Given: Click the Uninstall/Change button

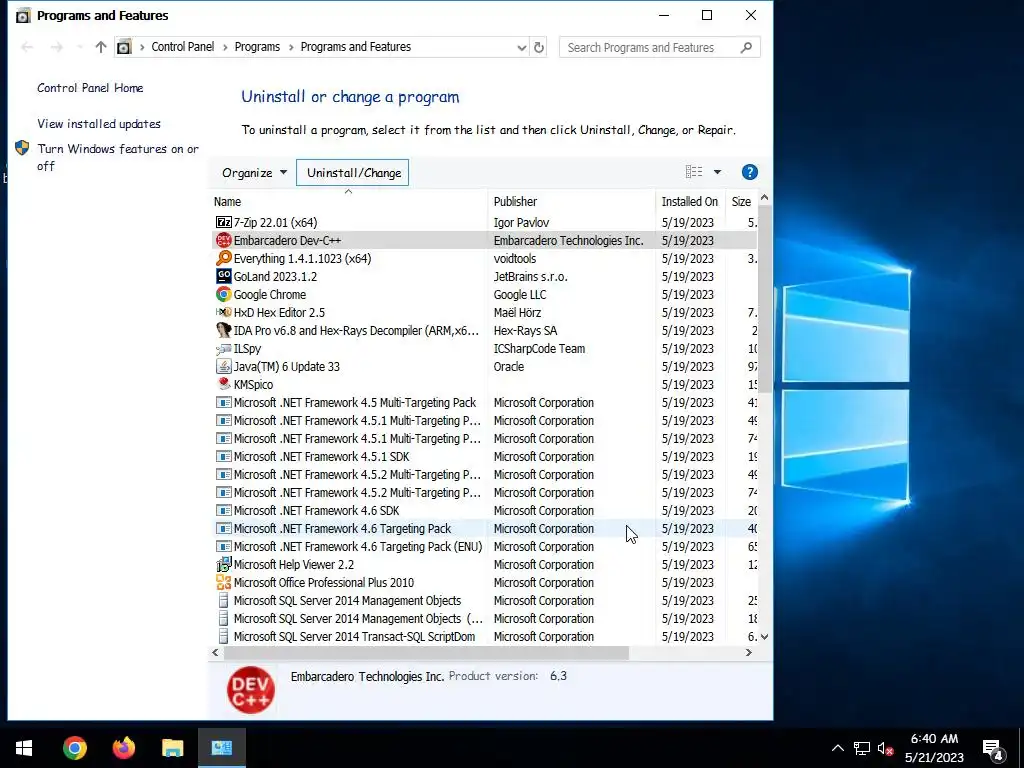Looking at the screenshot, I should (353, 173).
